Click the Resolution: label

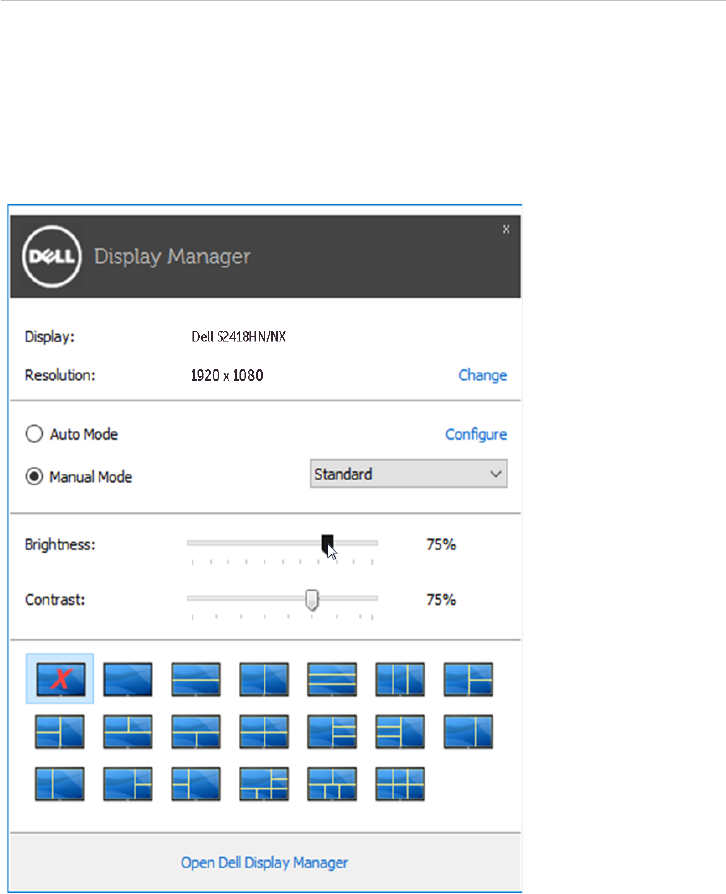[x=60, y=375]
